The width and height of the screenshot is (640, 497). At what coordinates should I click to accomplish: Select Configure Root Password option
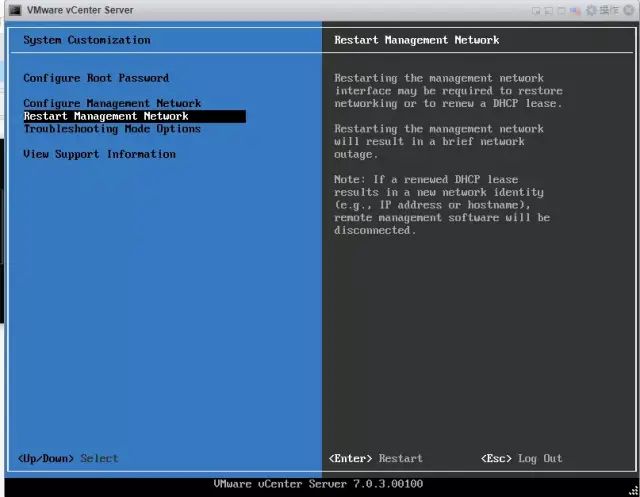(x=96, y=78)
